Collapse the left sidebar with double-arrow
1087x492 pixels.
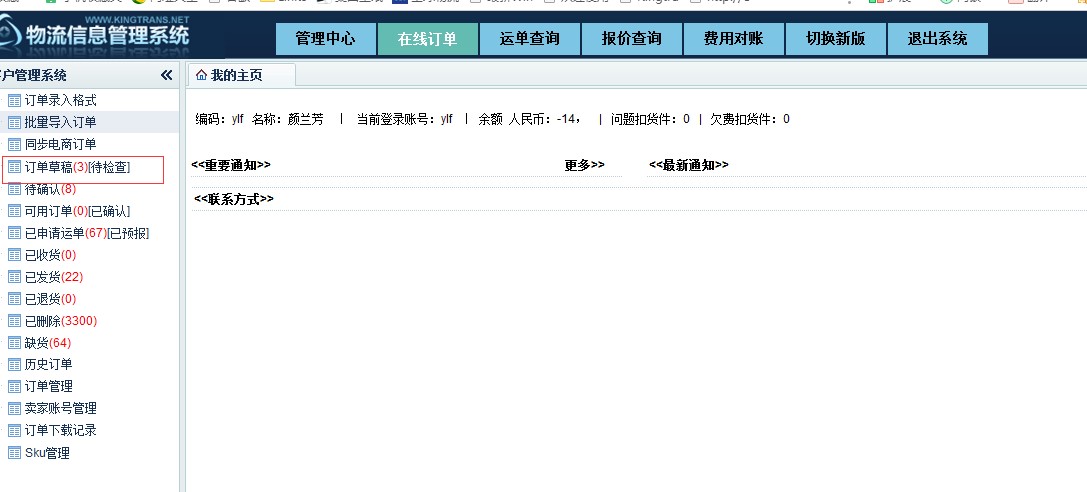click(166, 75)
